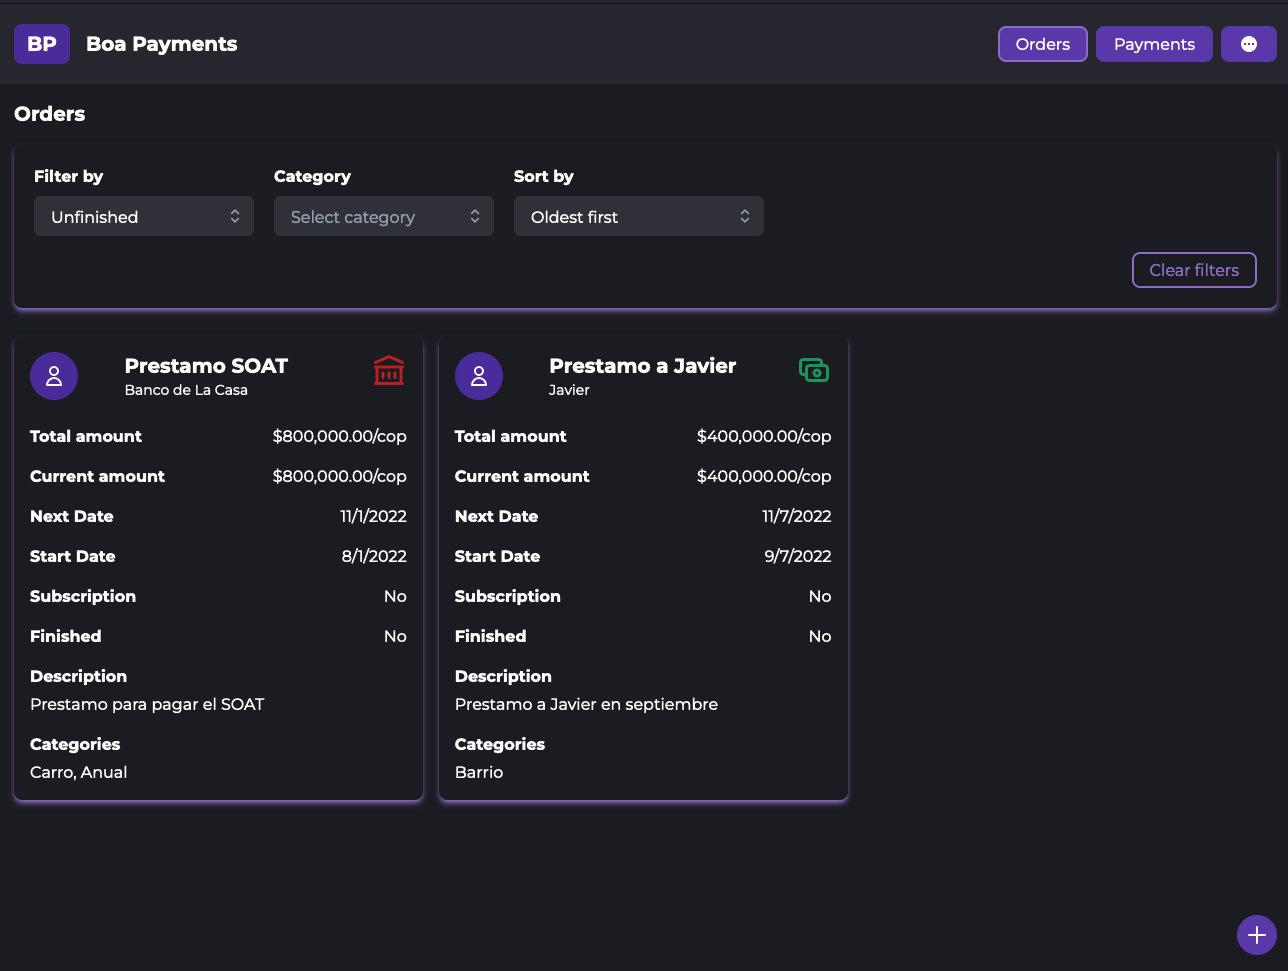Viewport: 1288px width, 971px height.
Task: Click the Banco de La Casa subtitle
Action: [x=186, y=390]
